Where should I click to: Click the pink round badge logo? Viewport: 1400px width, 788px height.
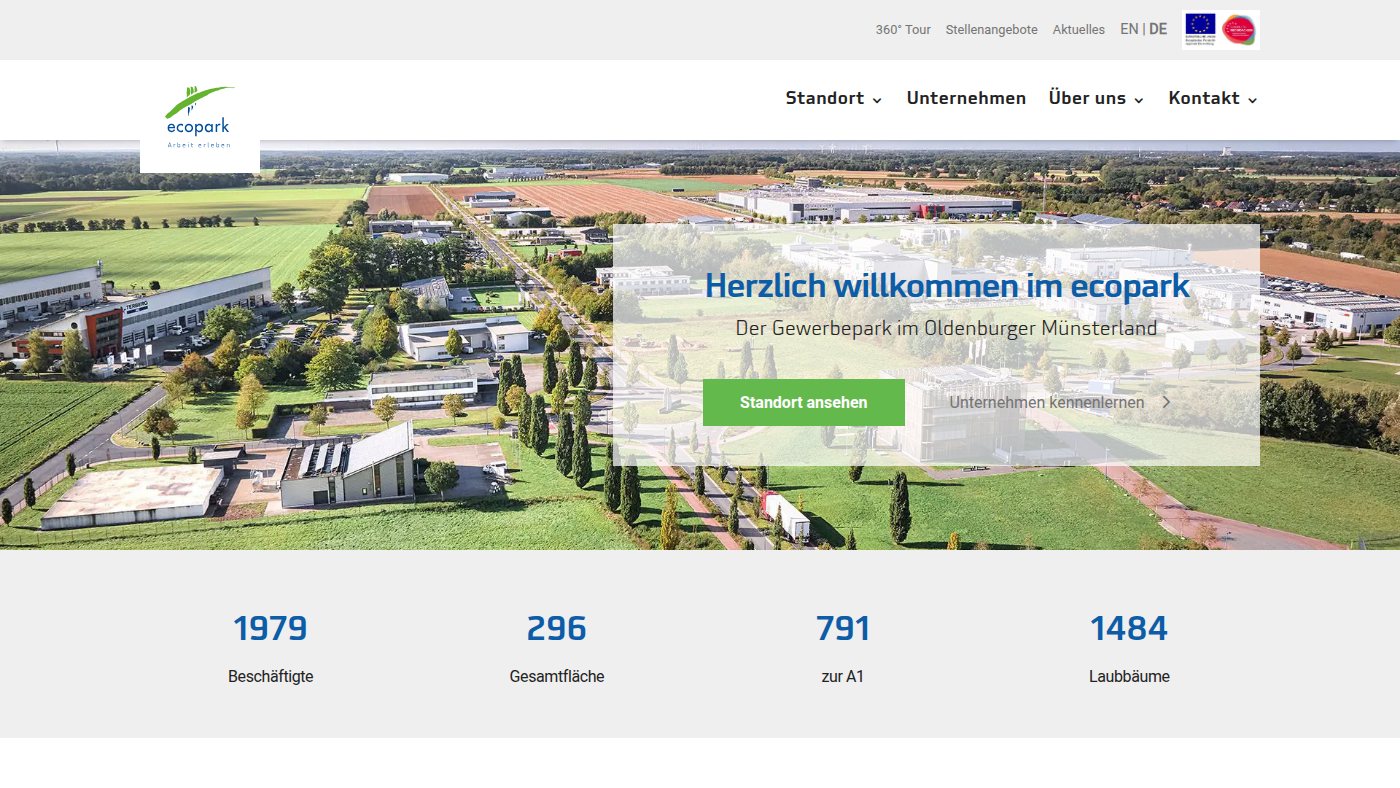click(1239, 30)
